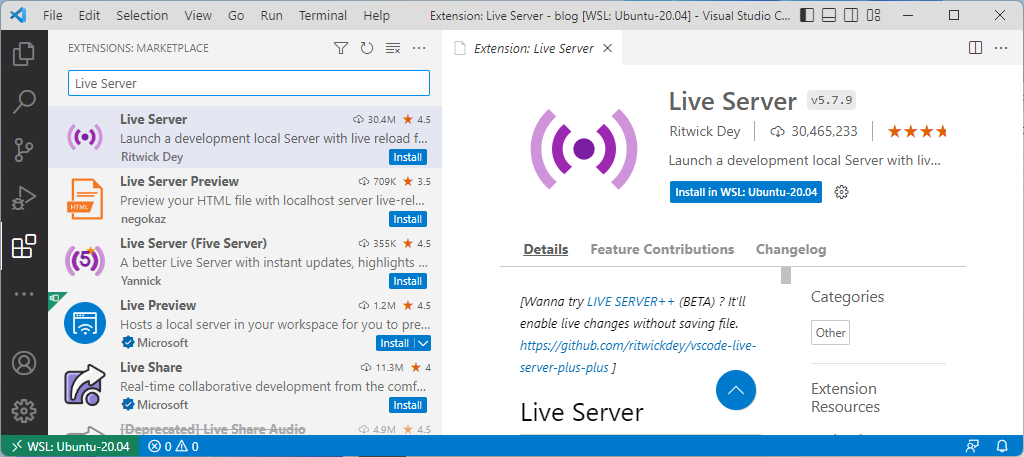Open Source Control view icon
This screenshot has width=1024, height=457.
(24, 150)
